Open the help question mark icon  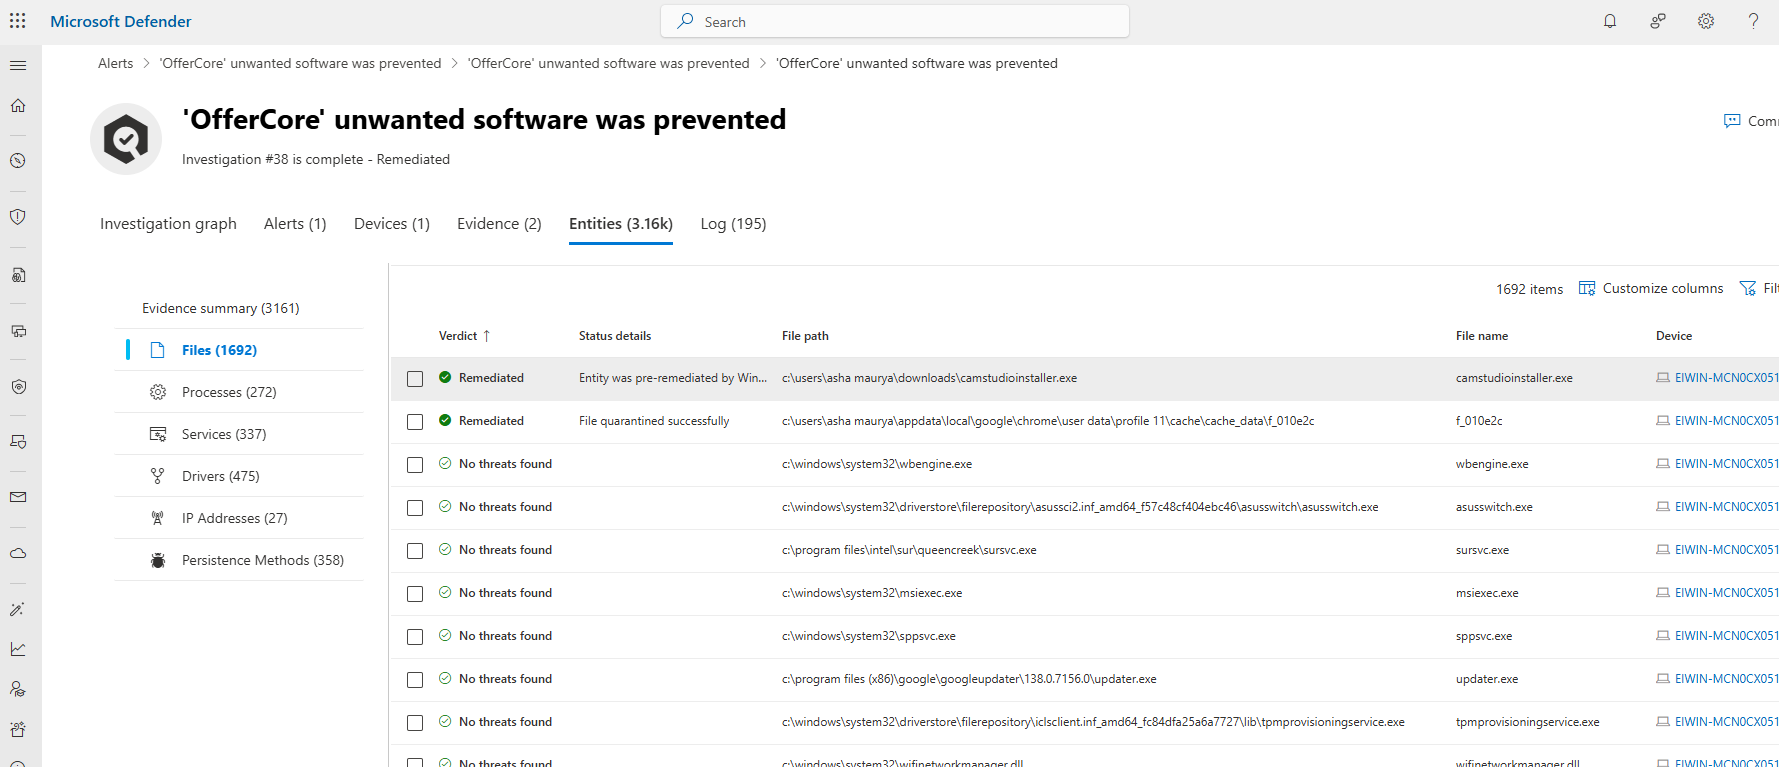pos(1753,21)
